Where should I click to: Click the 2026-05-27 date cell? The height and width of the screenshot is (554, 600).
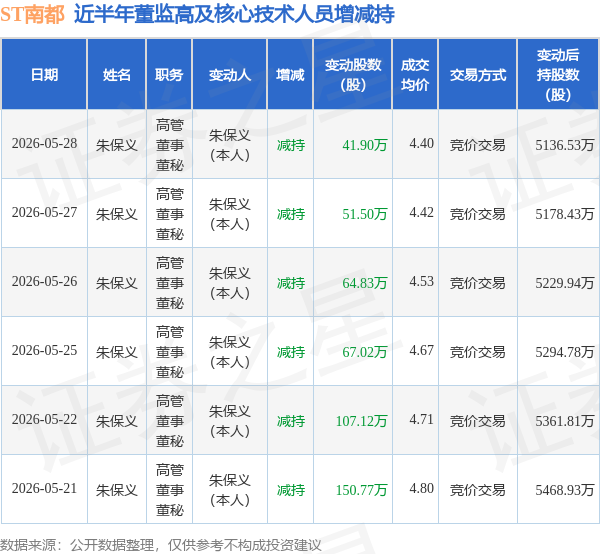pyautogui.click(x=44, y=213)
